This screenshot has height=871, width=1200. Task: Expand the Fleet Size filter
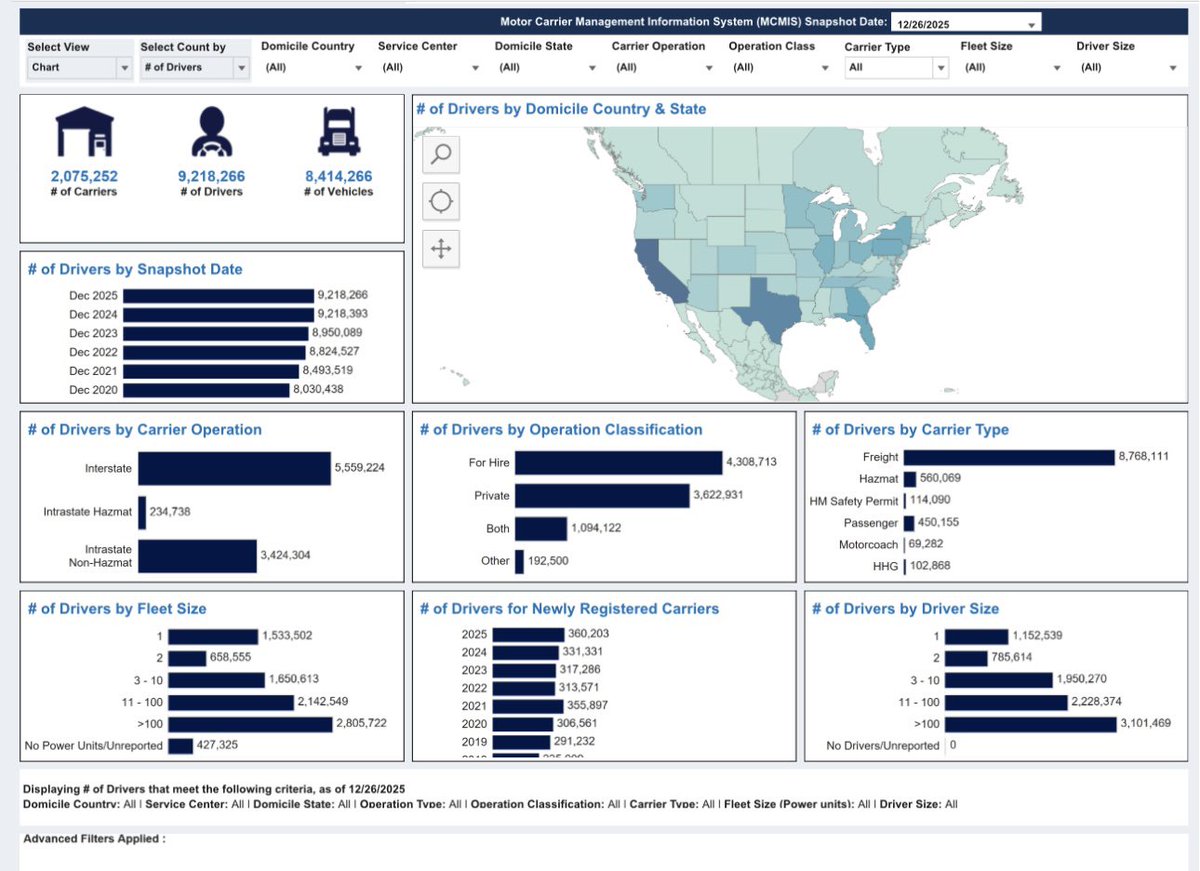tap(1013, 67)
